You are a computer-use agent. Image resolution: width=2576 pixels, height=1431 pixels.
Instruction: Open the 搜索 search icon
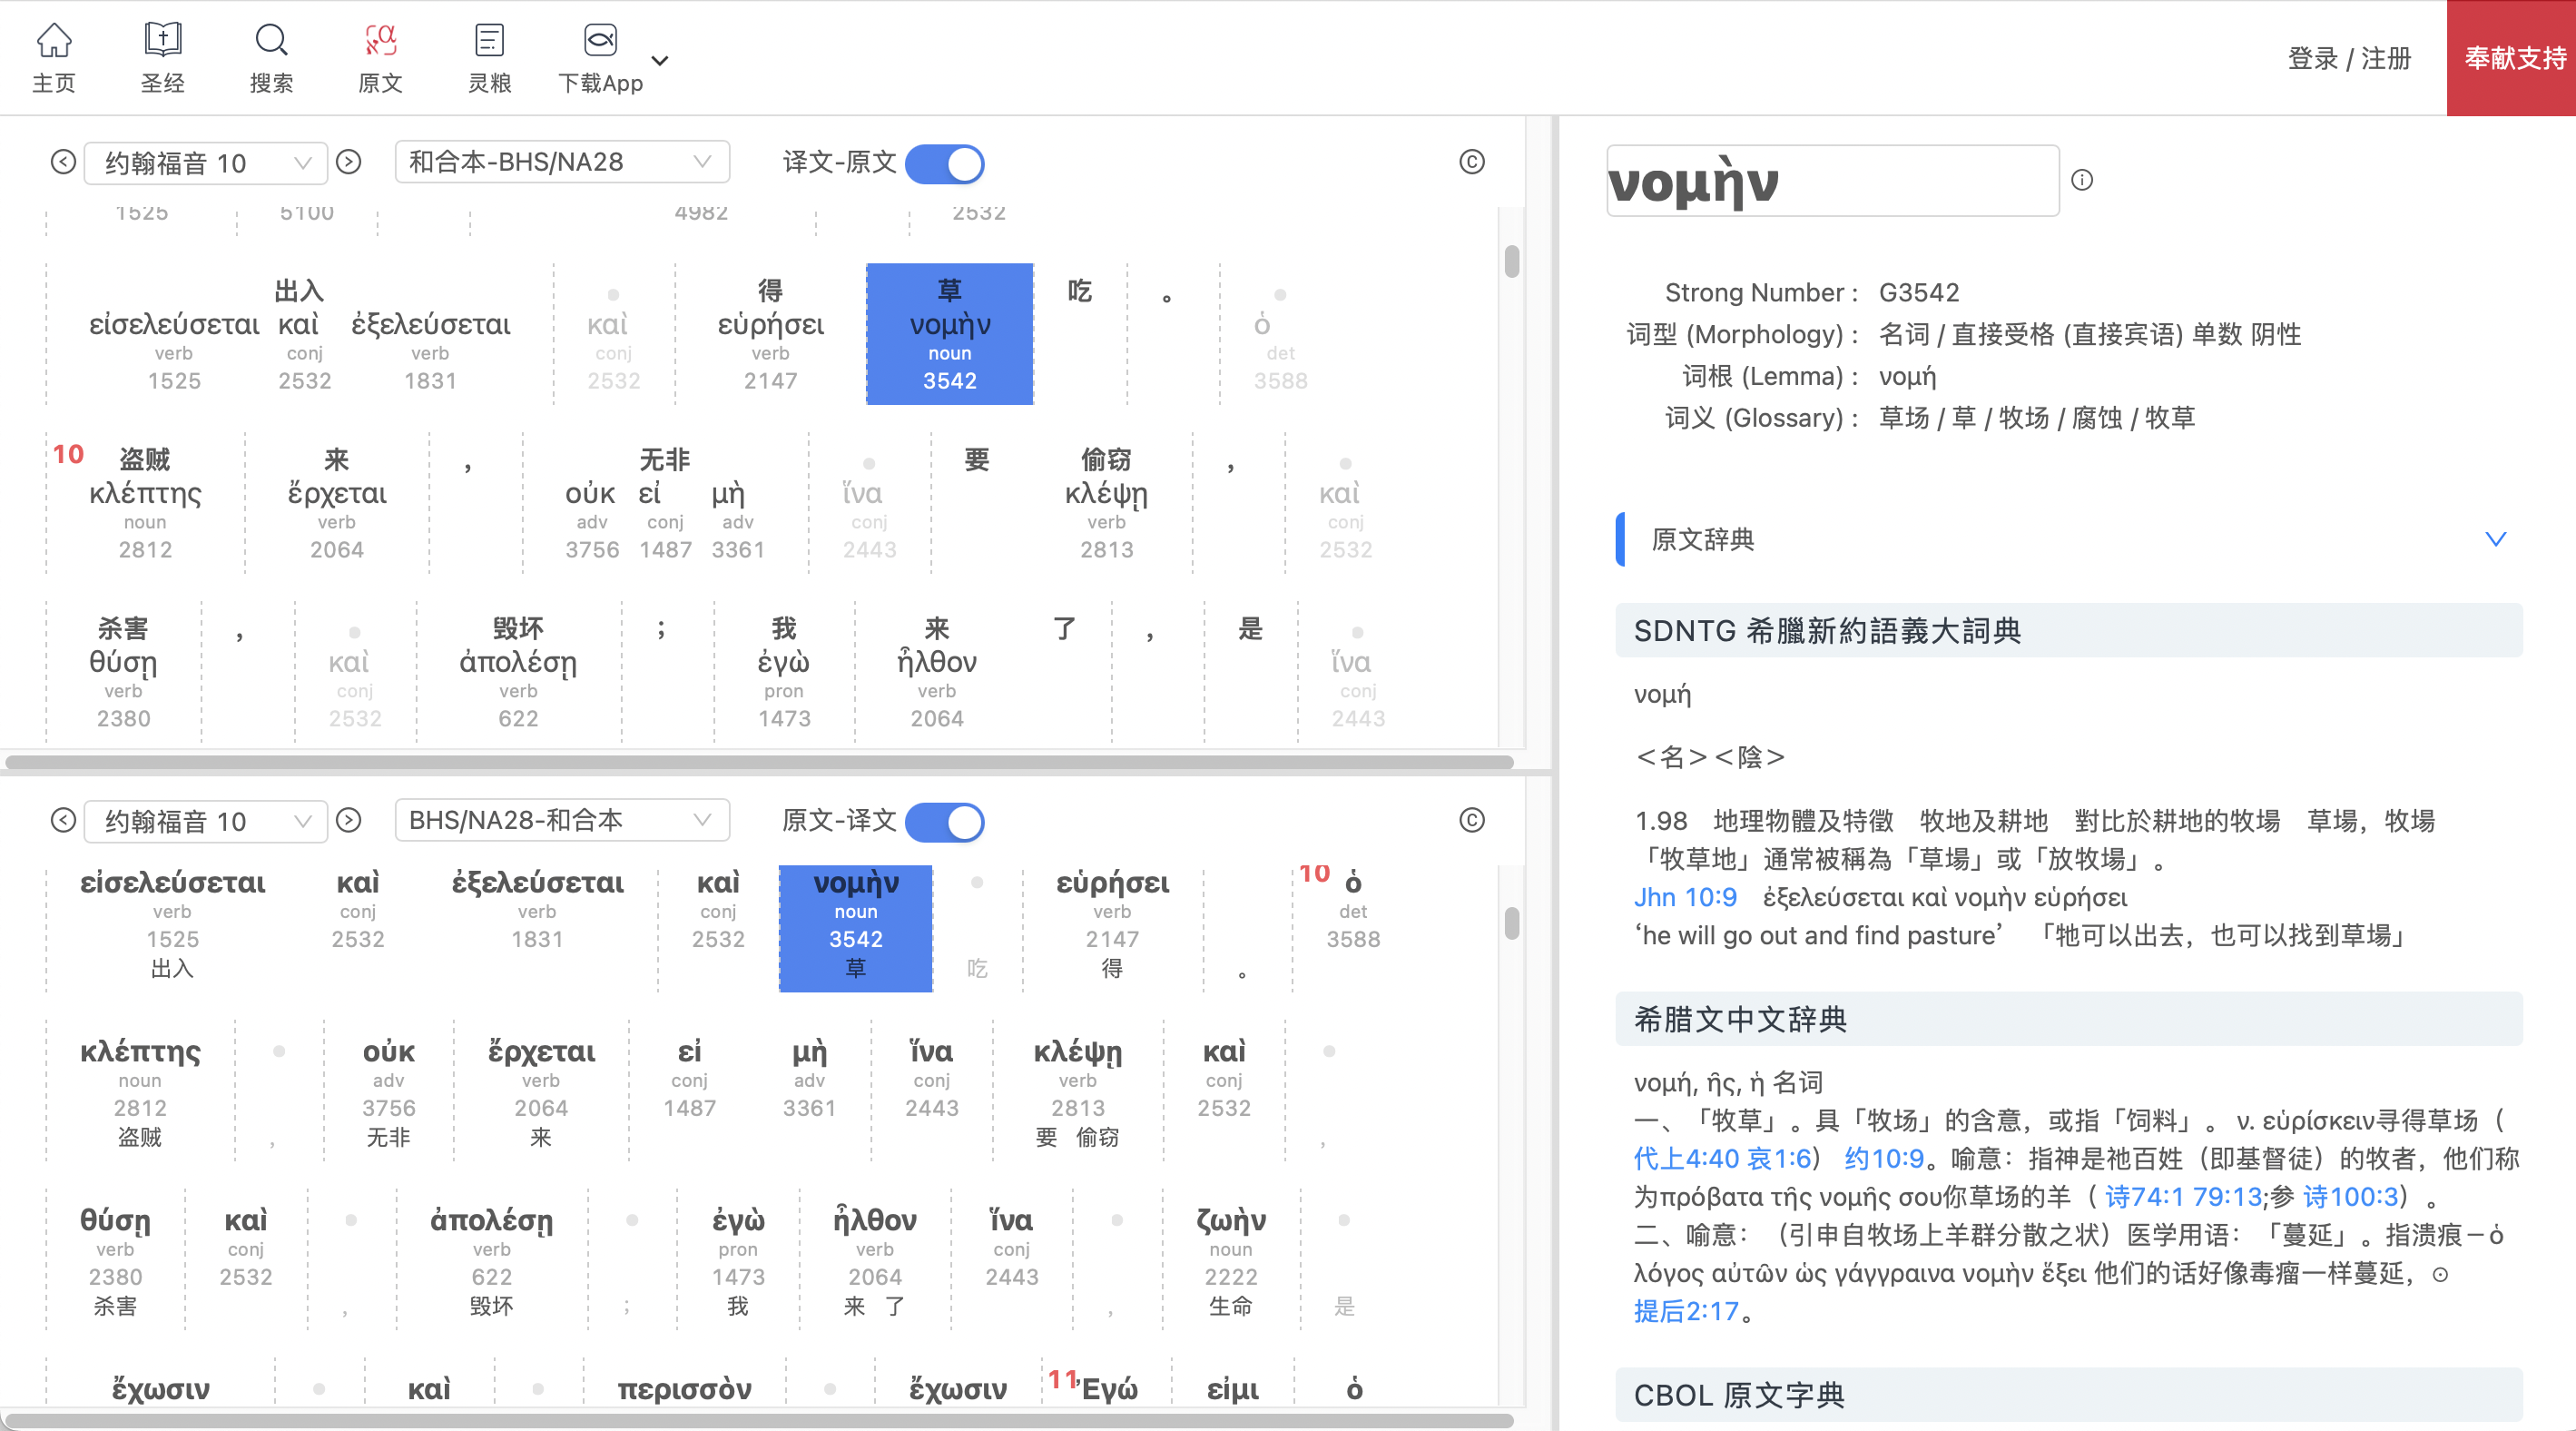pyautogui.click(x=271, y=58)
